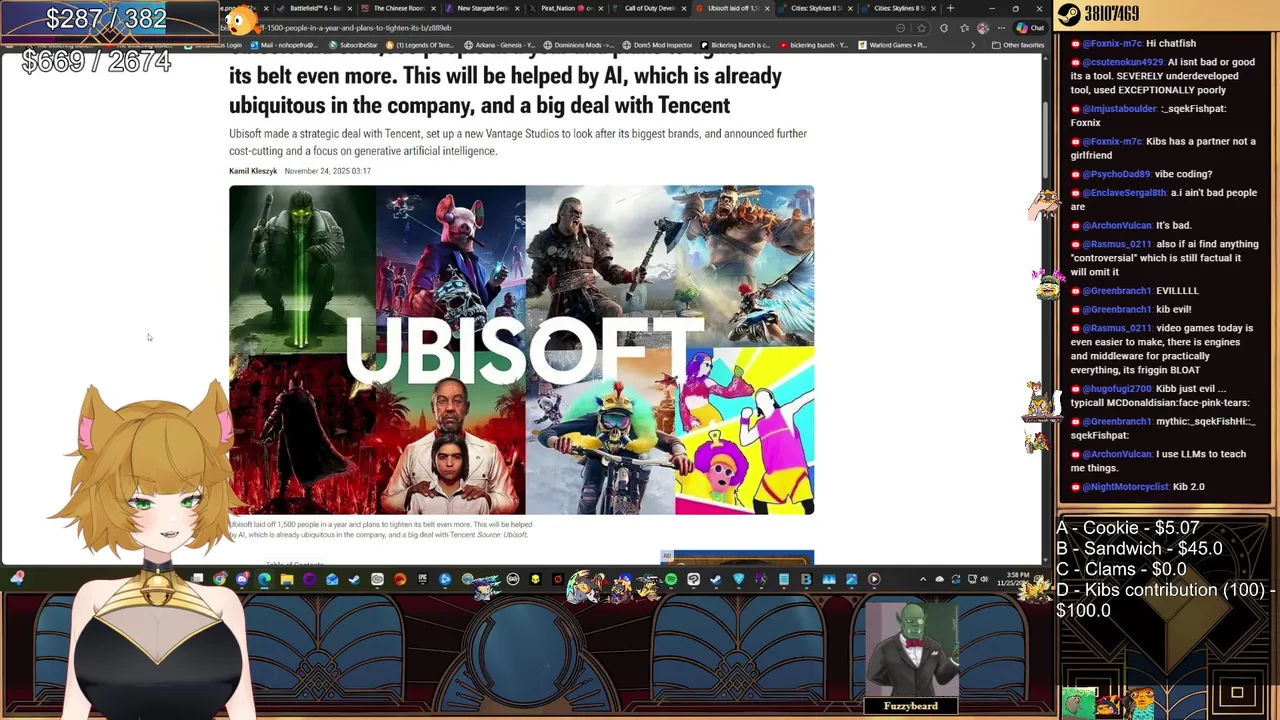Open the volume control in system tray
Image resolution: width=1280 pixels, height=720 pixels.
coord(984,579)
